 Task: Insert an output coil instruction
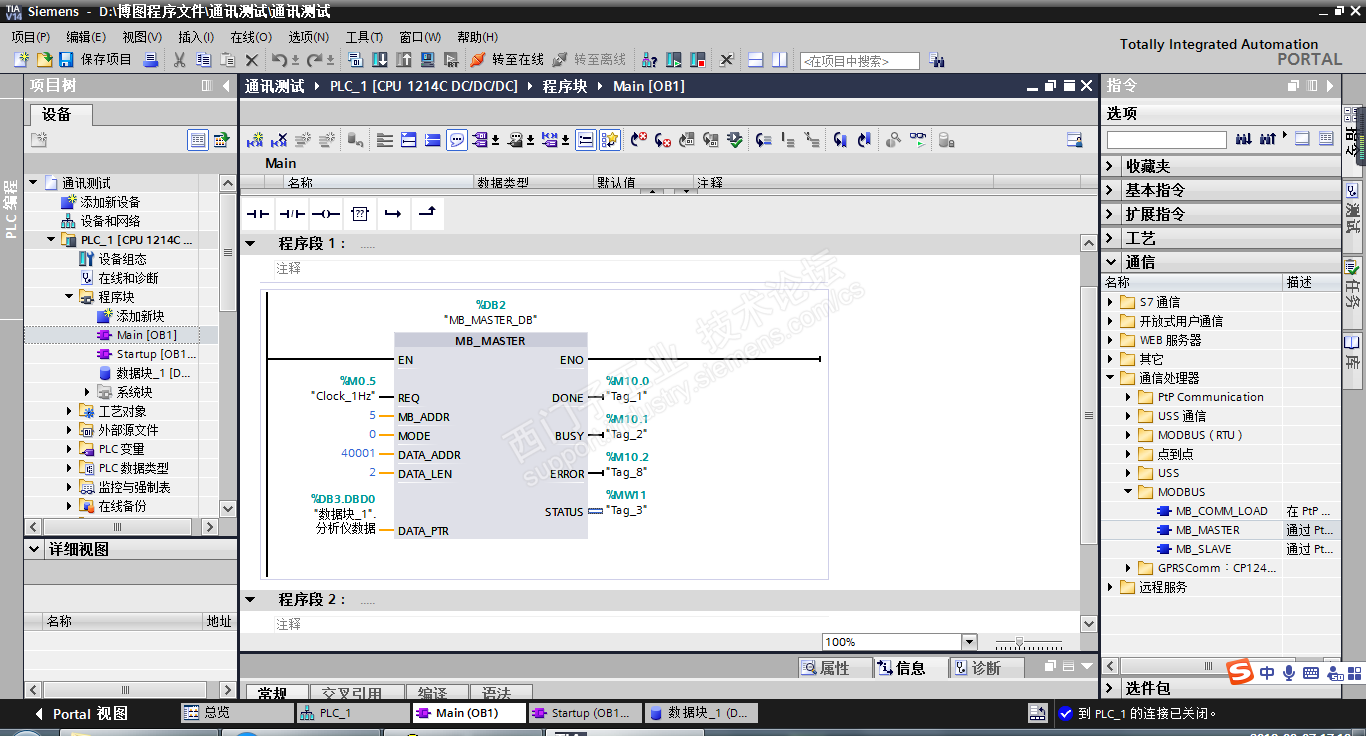pos(326,214)
